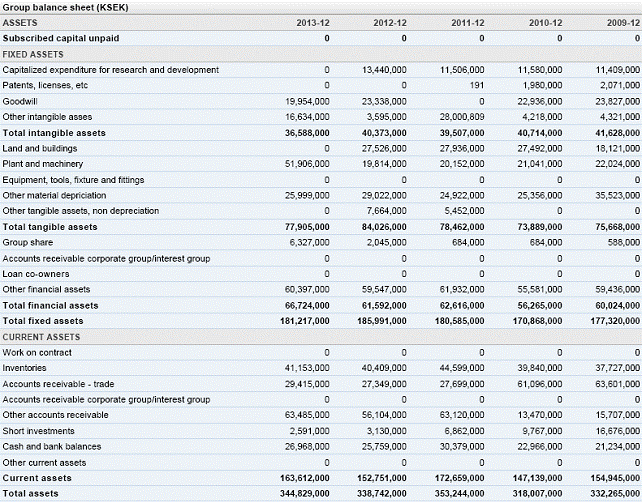Click the Goodwill row label
Screen dimensions: 642x503
[x=20, y=101]
